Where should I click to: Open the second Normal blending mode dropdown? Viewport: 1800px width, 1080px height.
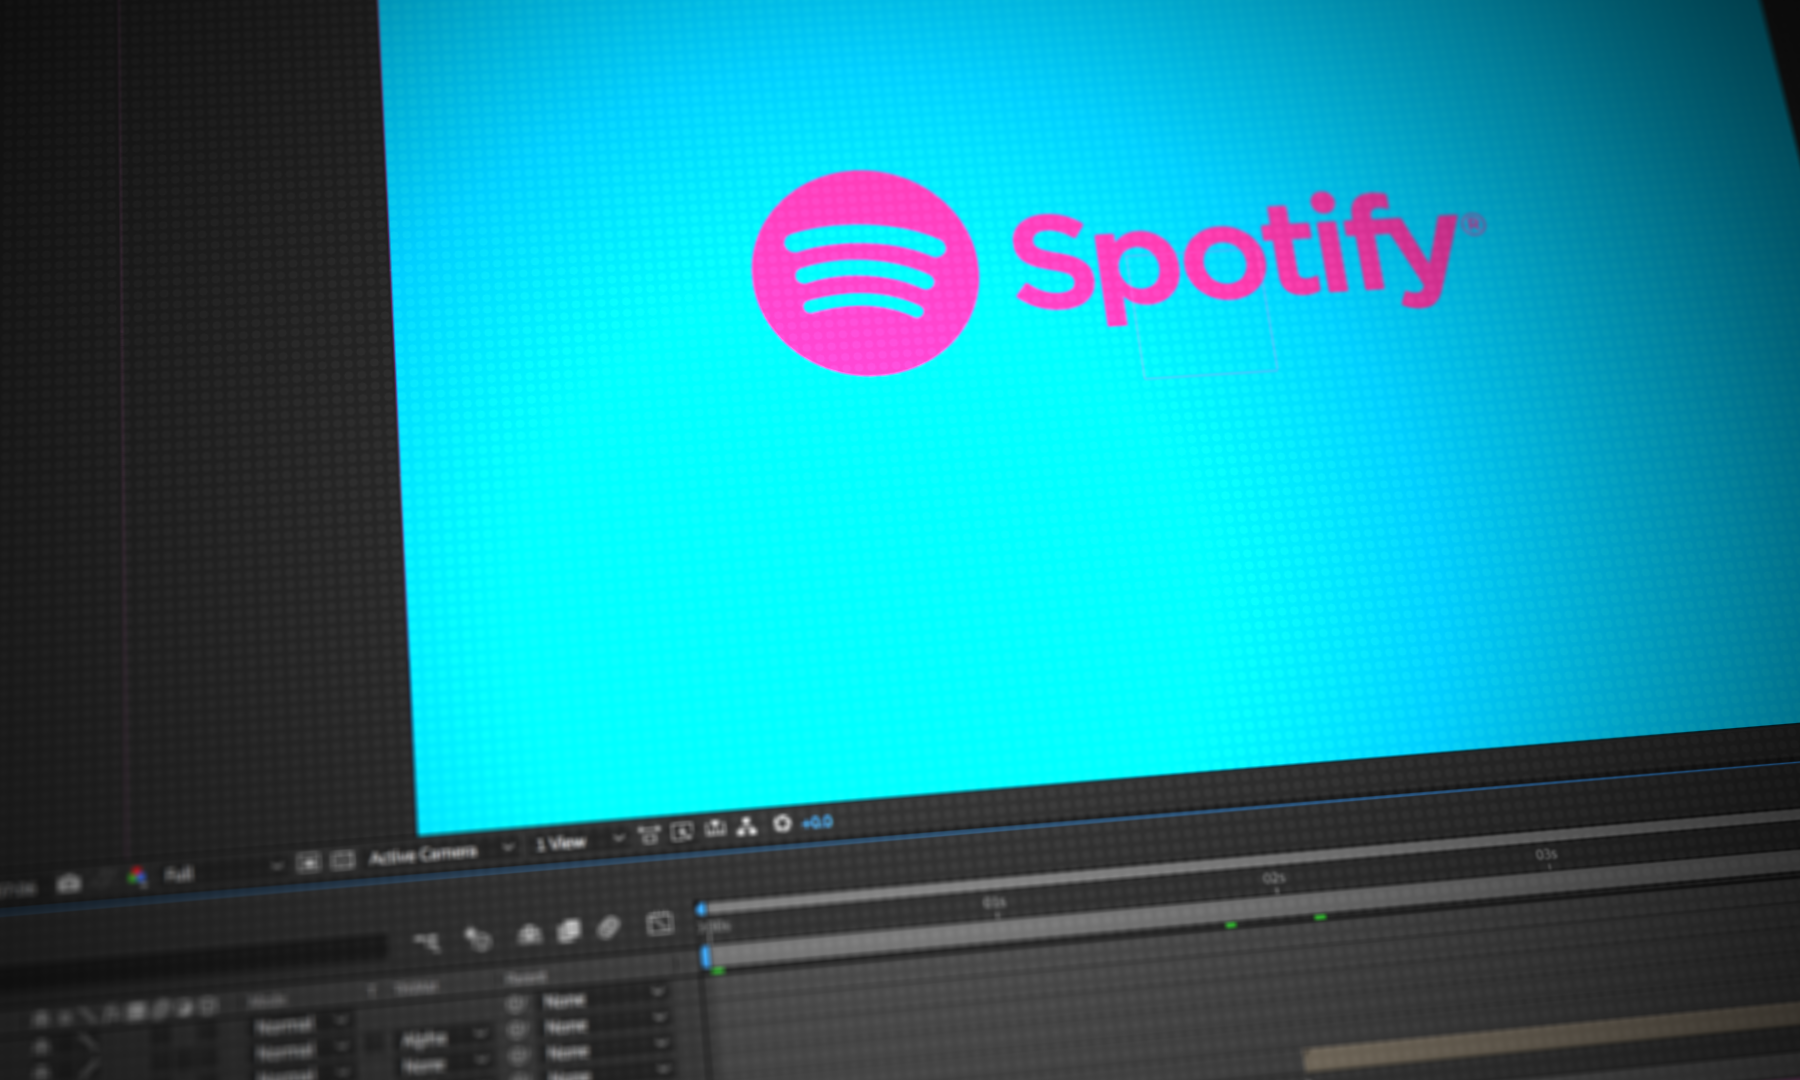click(301, 1051)
